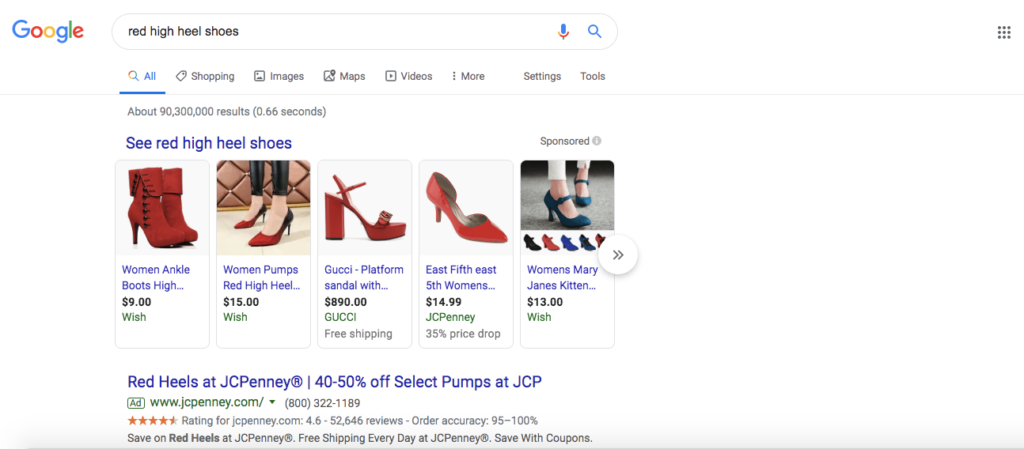1024x449 pixels.
Task: Click the $15.00 Women Pumps price
Action: [x=241, y=302]
